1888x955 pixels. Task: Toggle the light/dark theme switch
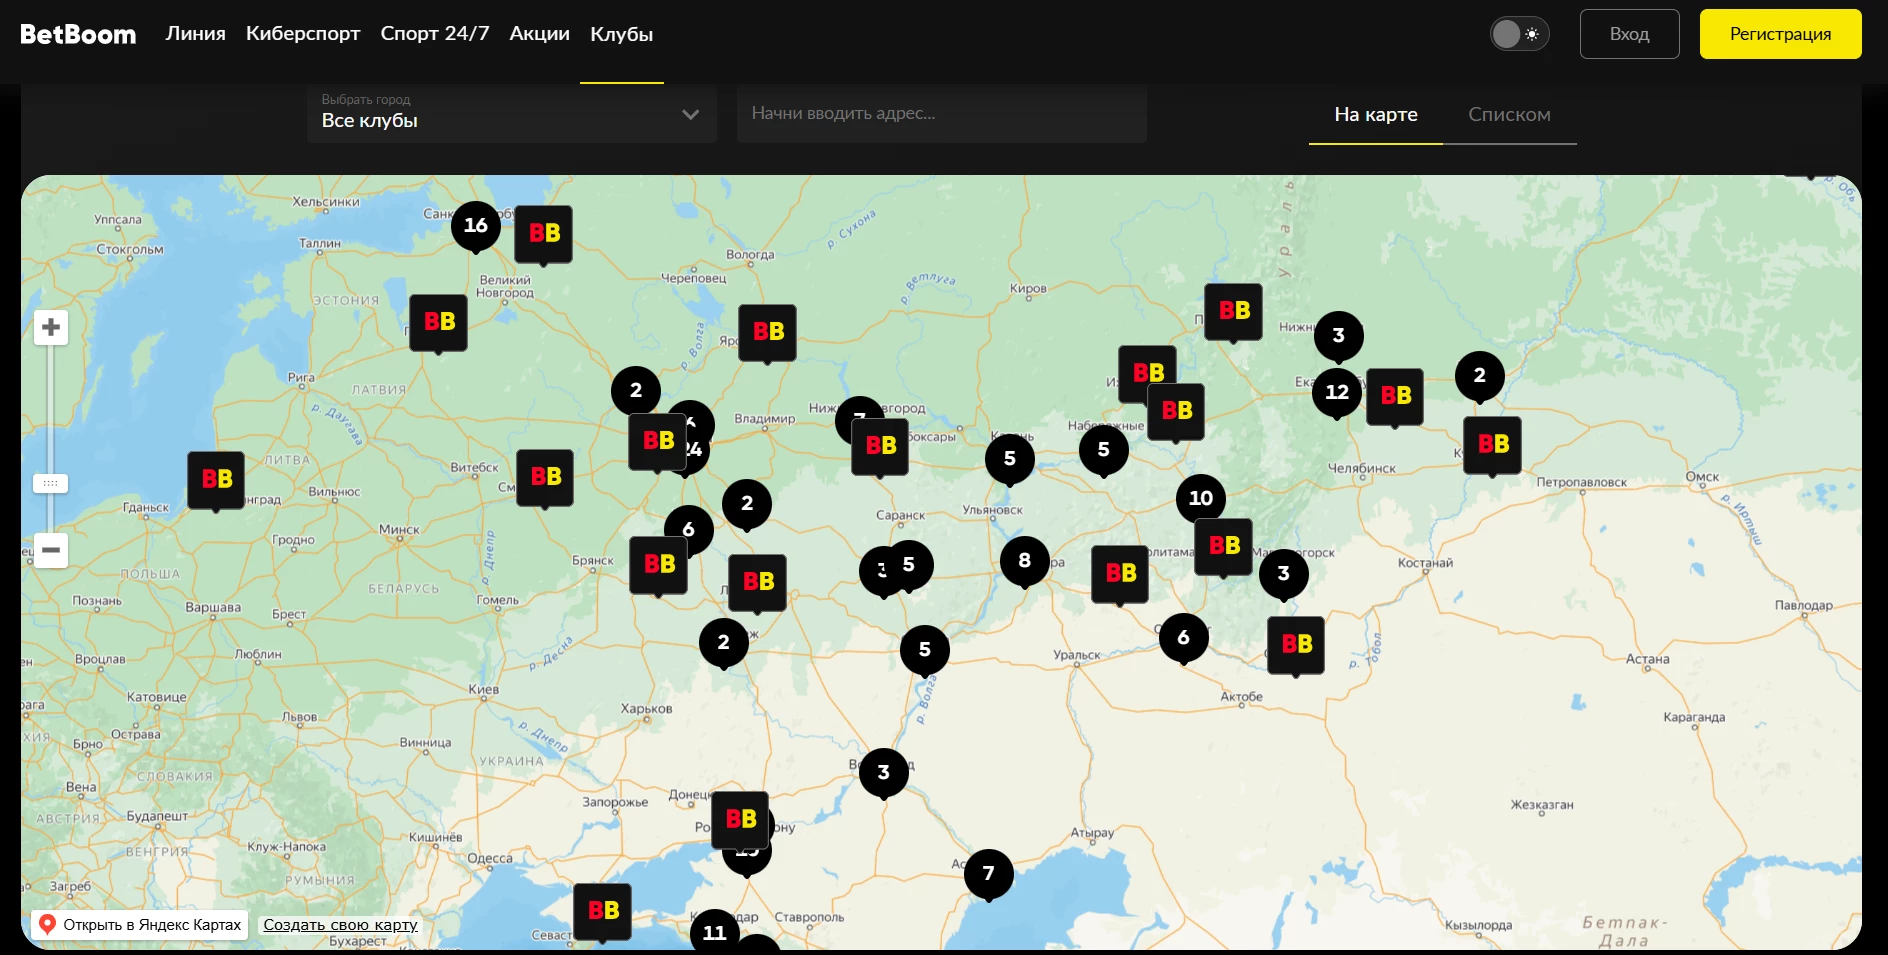[x=1519, y=34]
